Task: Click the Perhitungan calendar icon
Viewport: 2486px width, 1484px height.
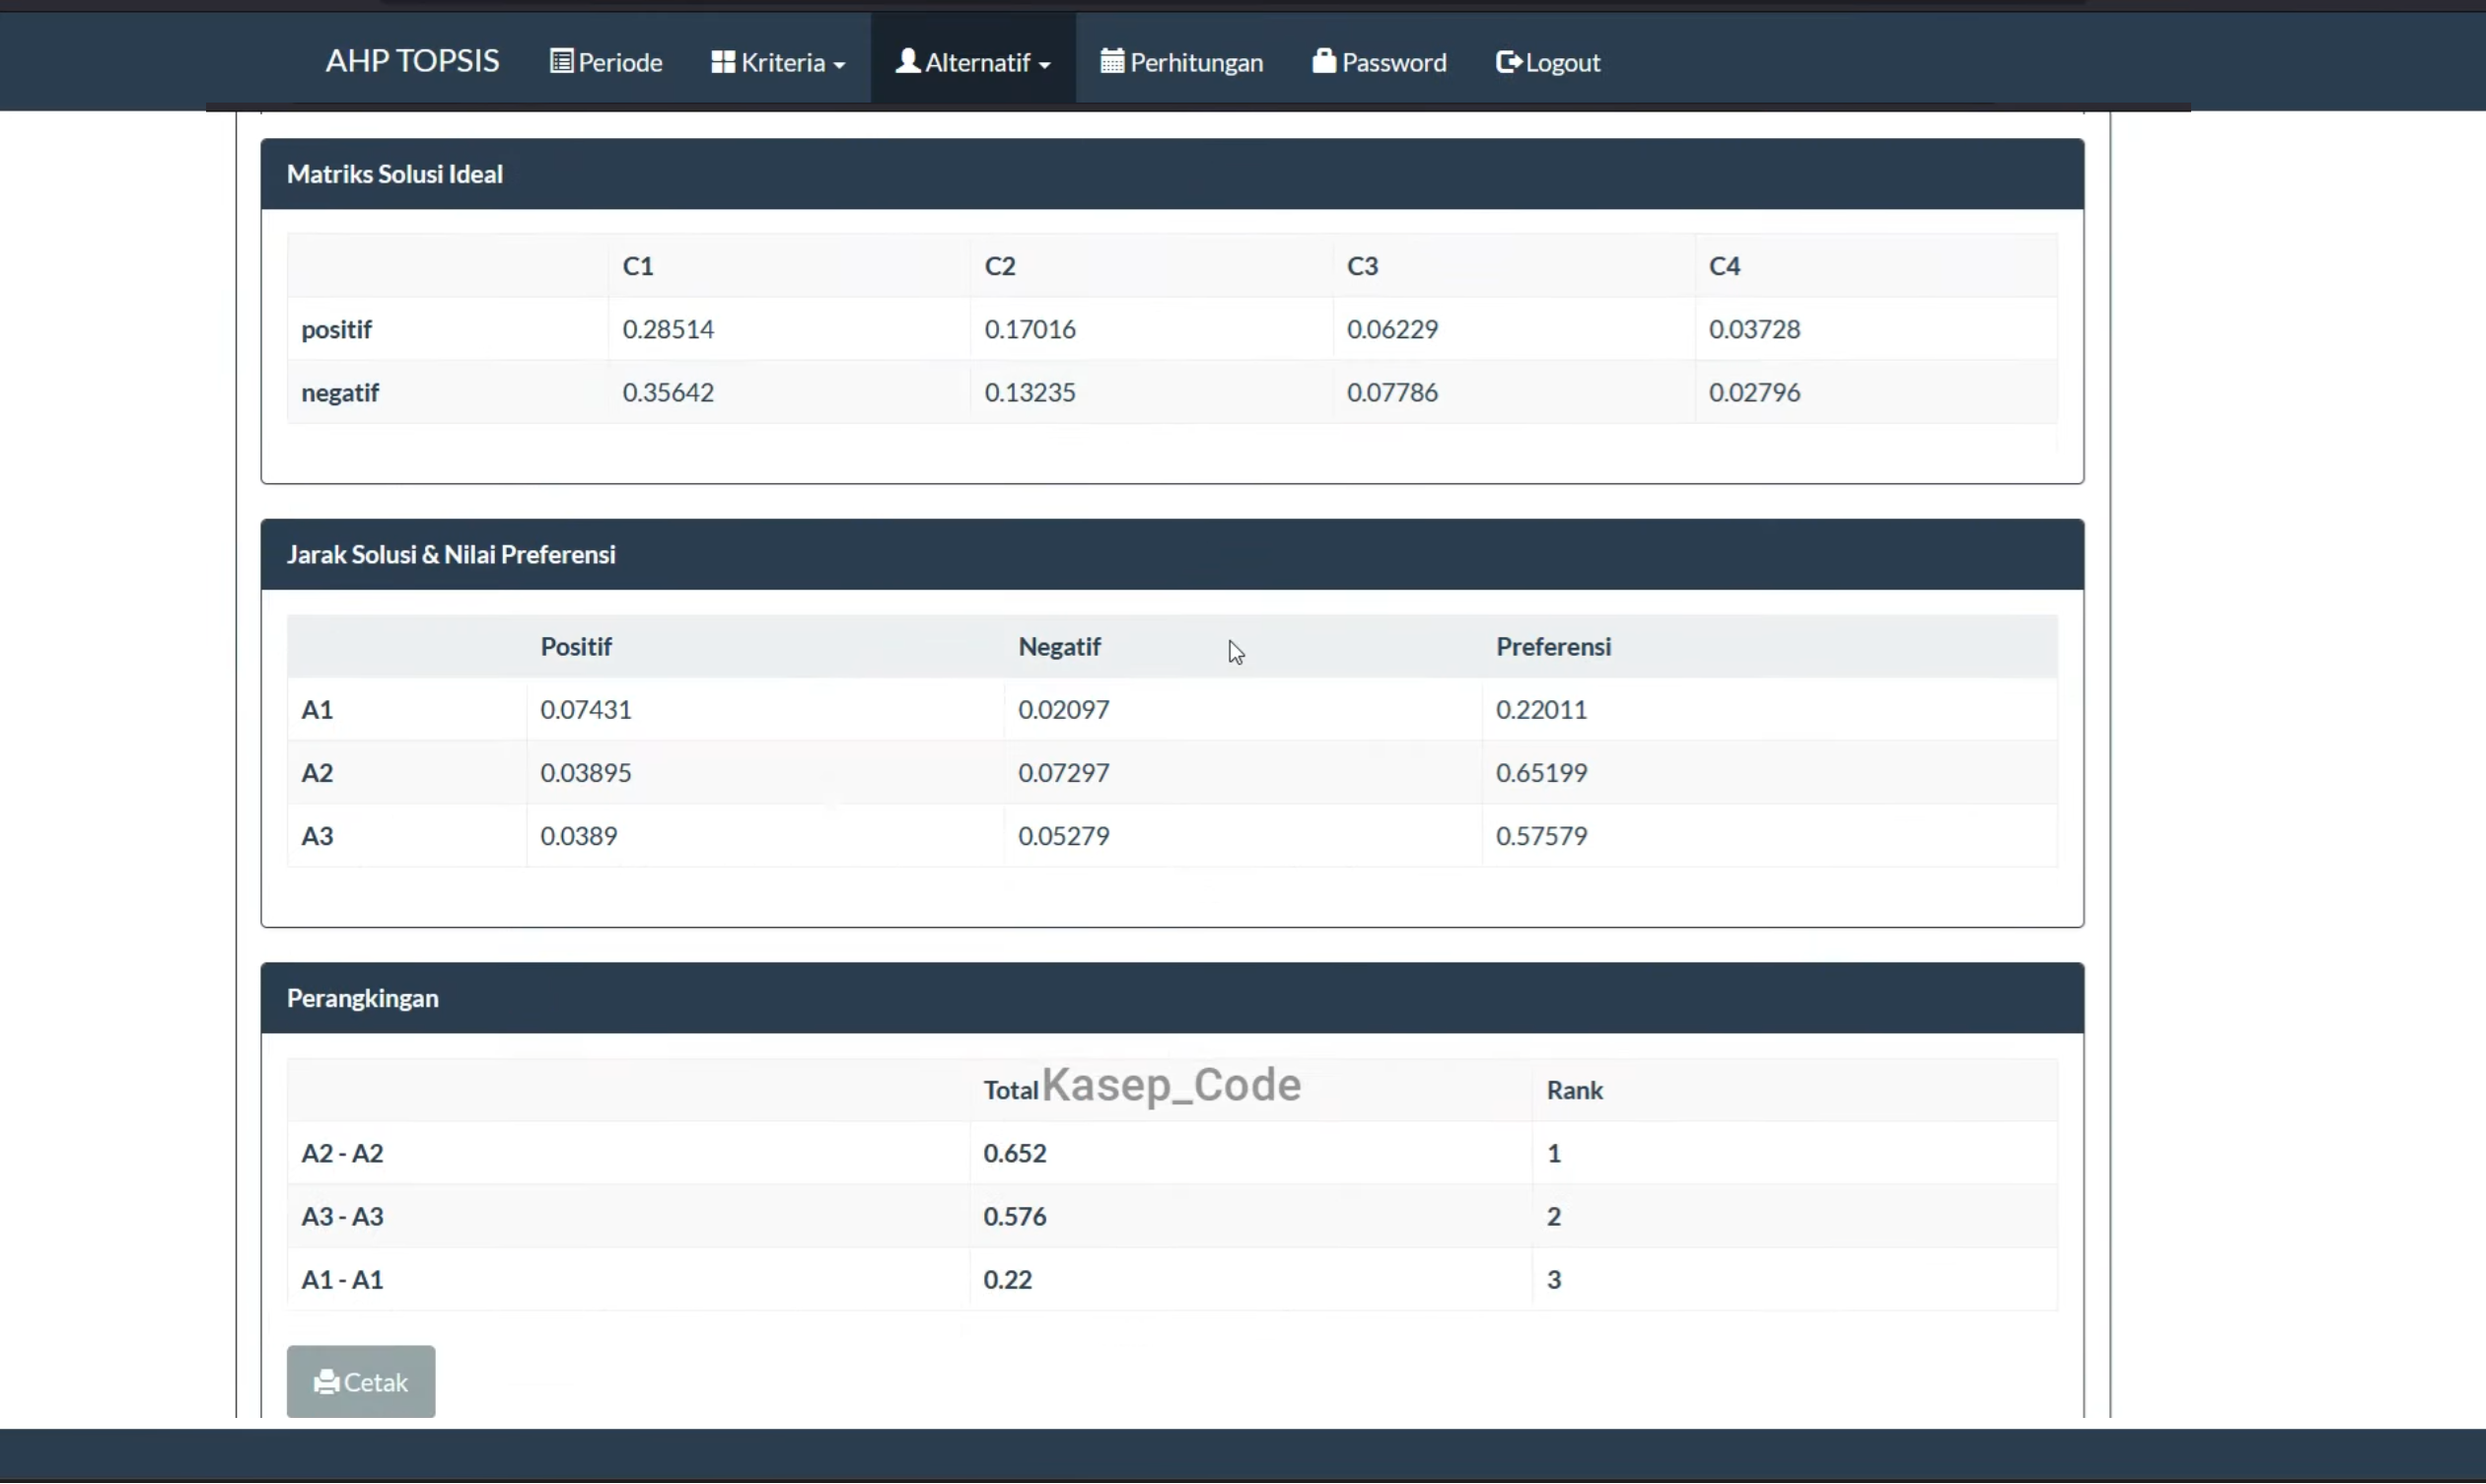Action: (x=1112, y=61)
